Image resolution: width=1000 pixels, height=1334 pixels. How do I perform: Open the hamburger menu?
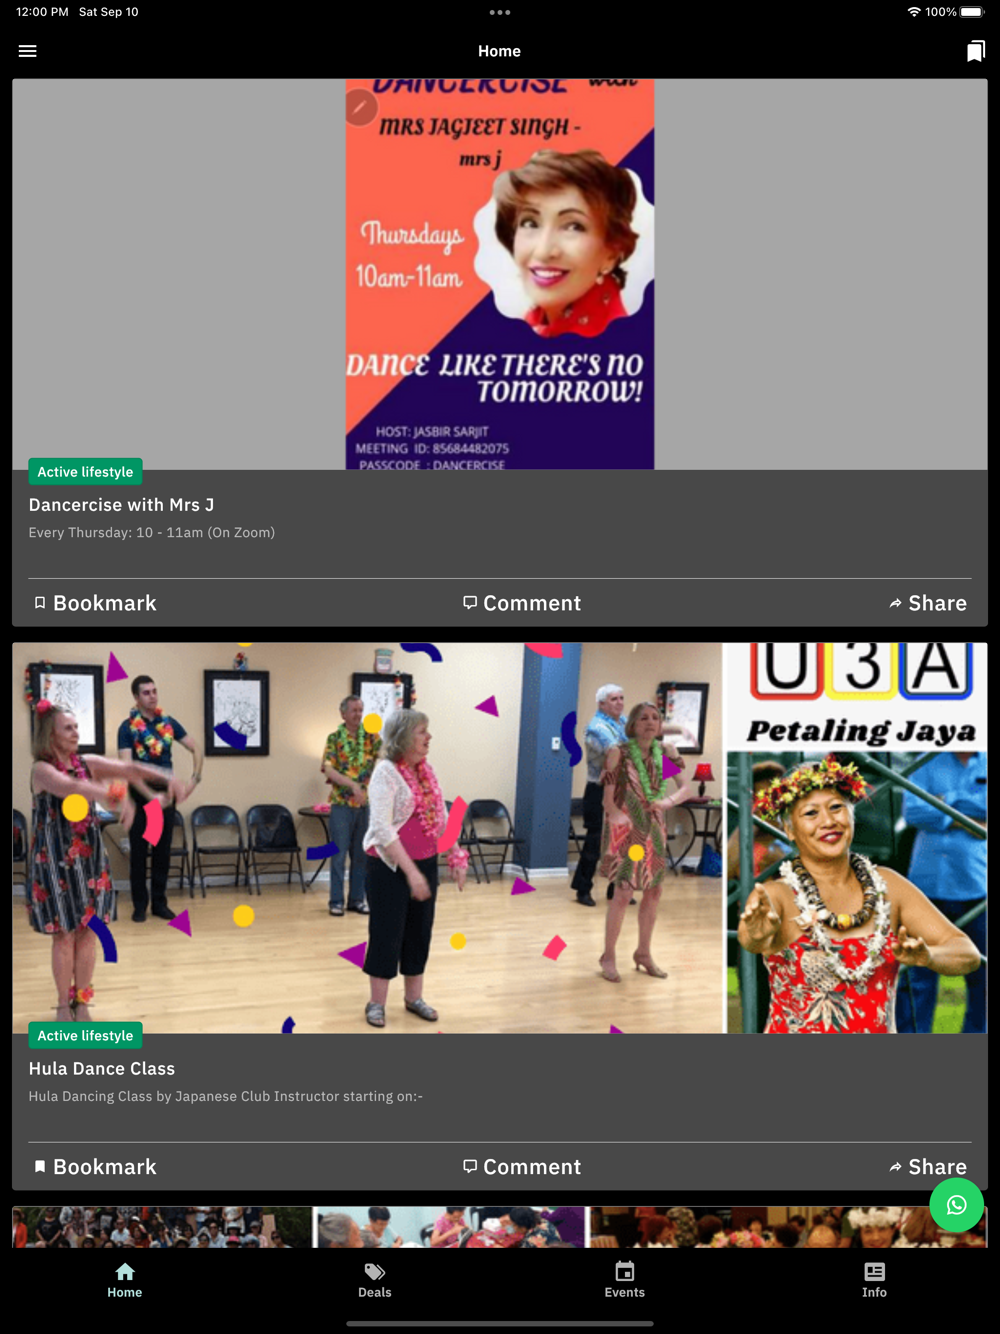28,51
